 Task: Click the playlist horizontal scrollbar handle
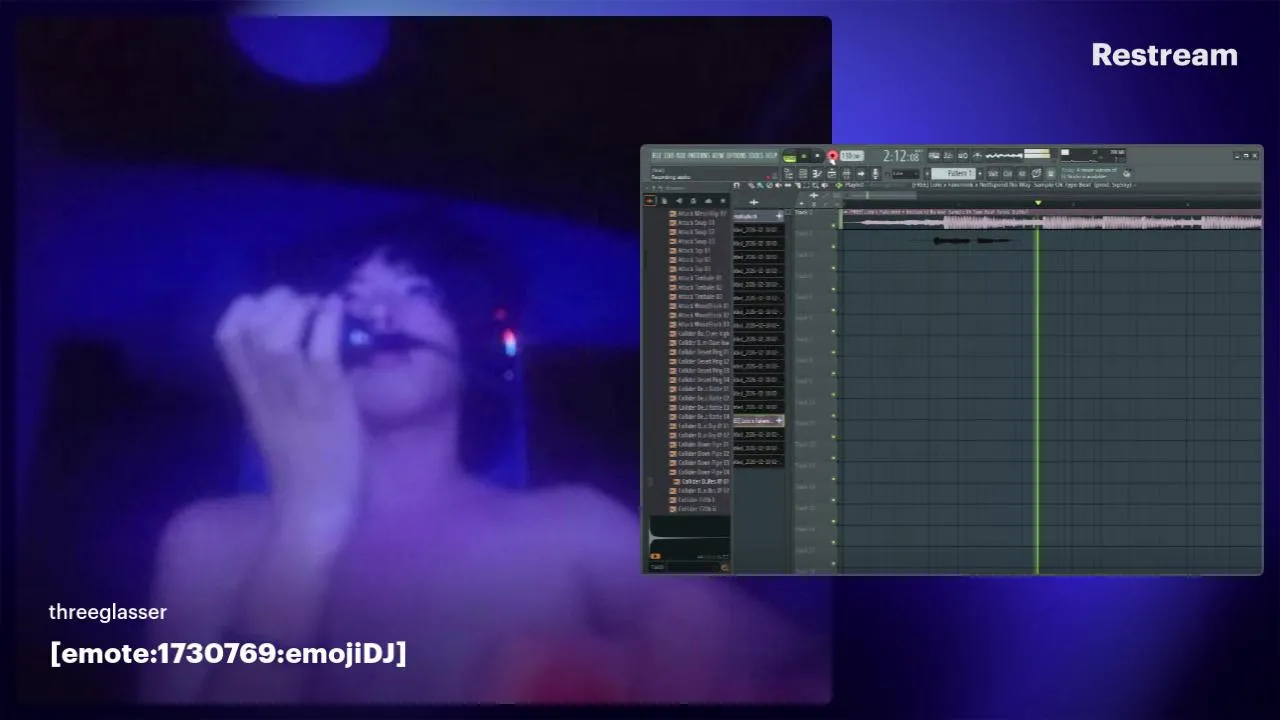click(881, 195)
